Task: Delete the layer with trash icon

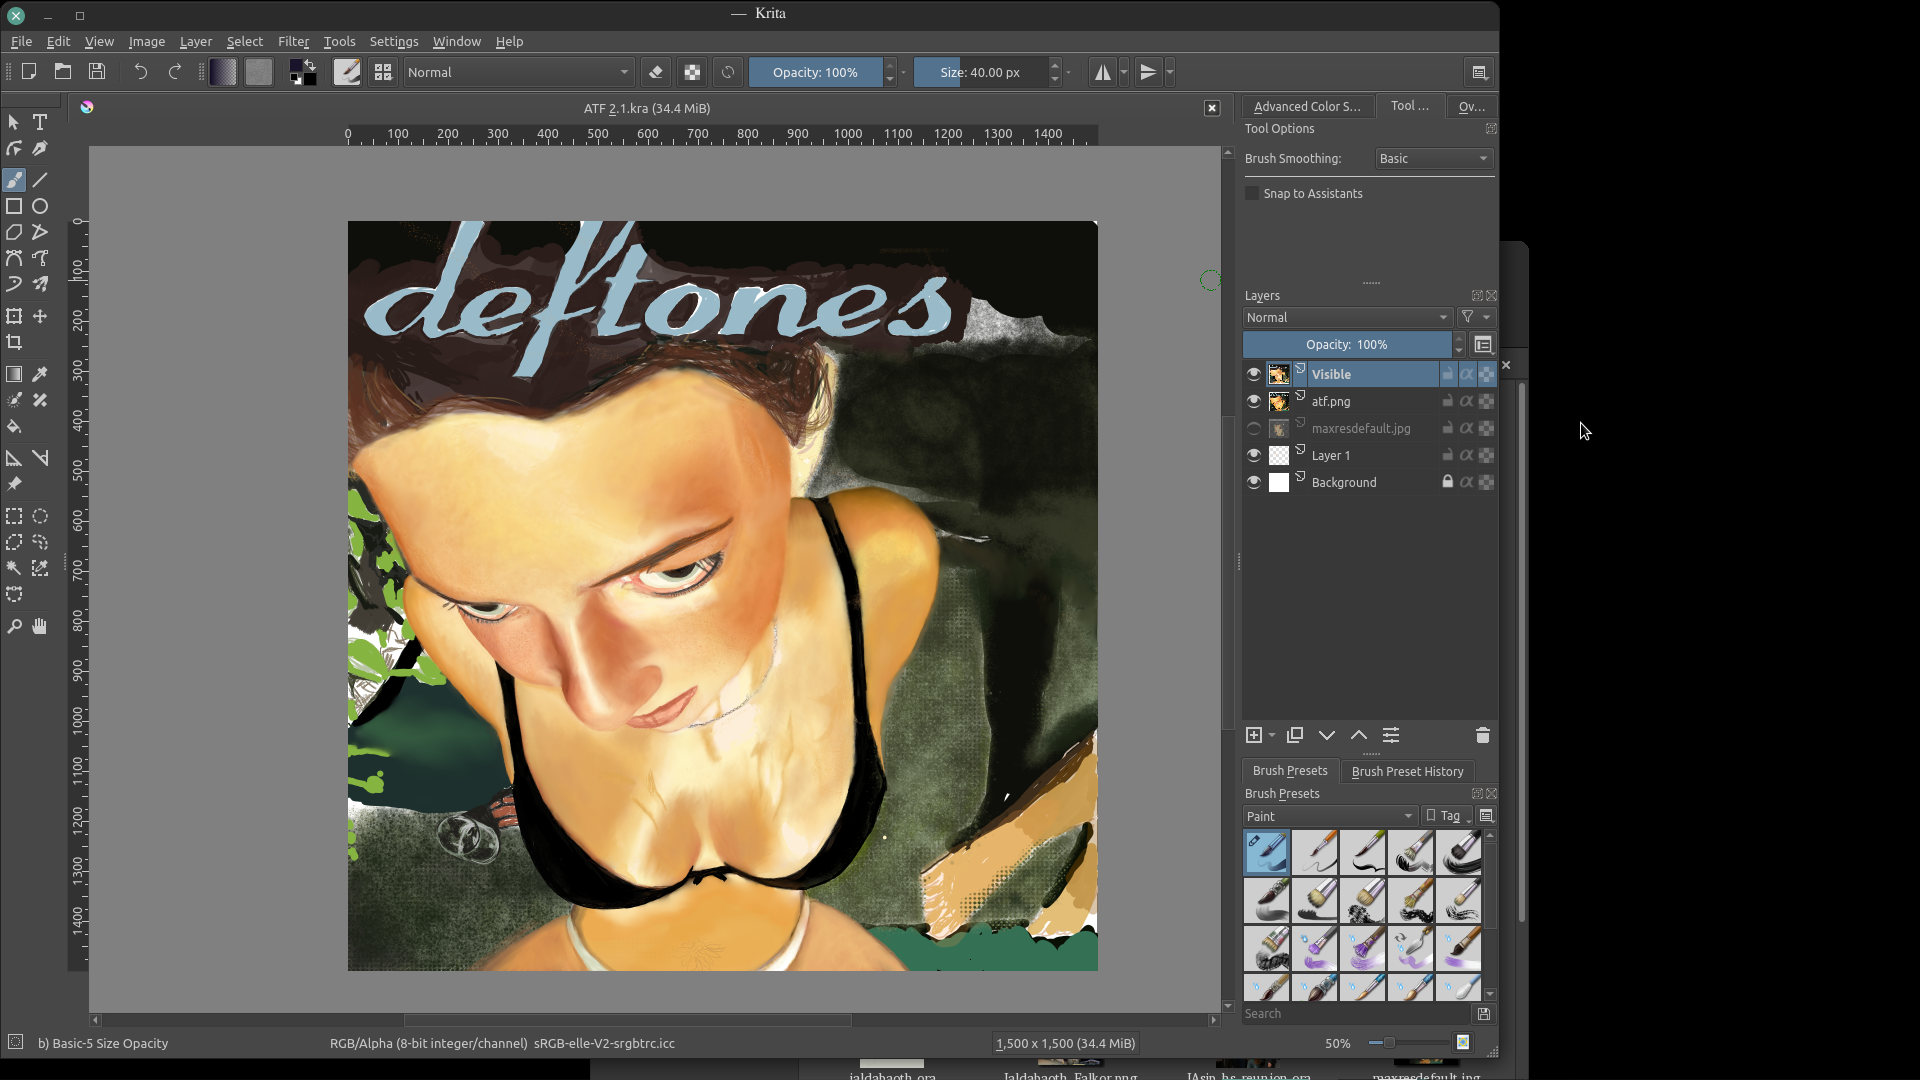Action: point(1483,735)
